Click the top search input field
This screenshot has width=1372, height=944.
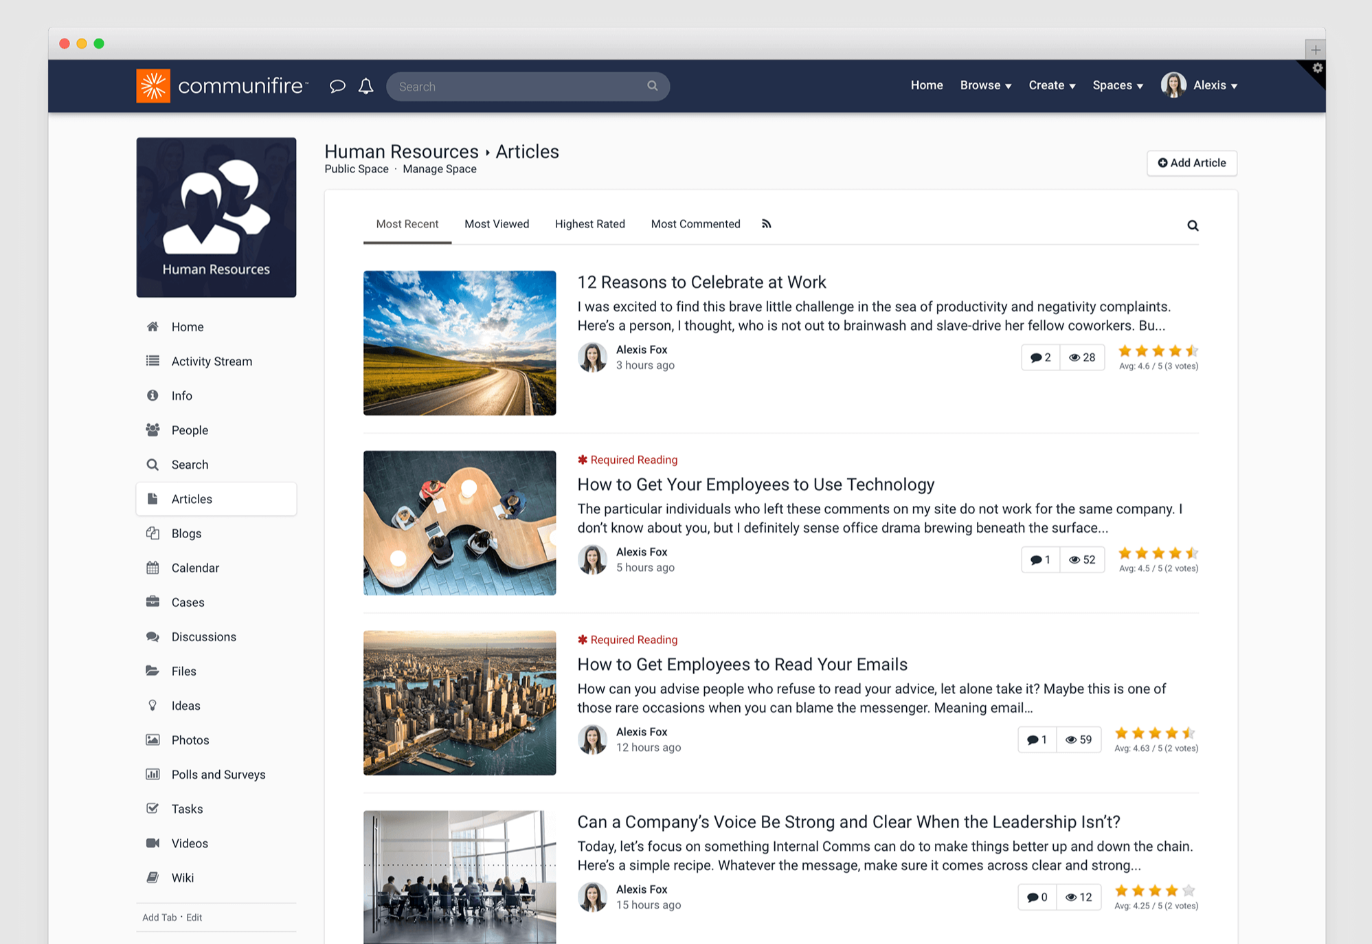click(528, 86)
